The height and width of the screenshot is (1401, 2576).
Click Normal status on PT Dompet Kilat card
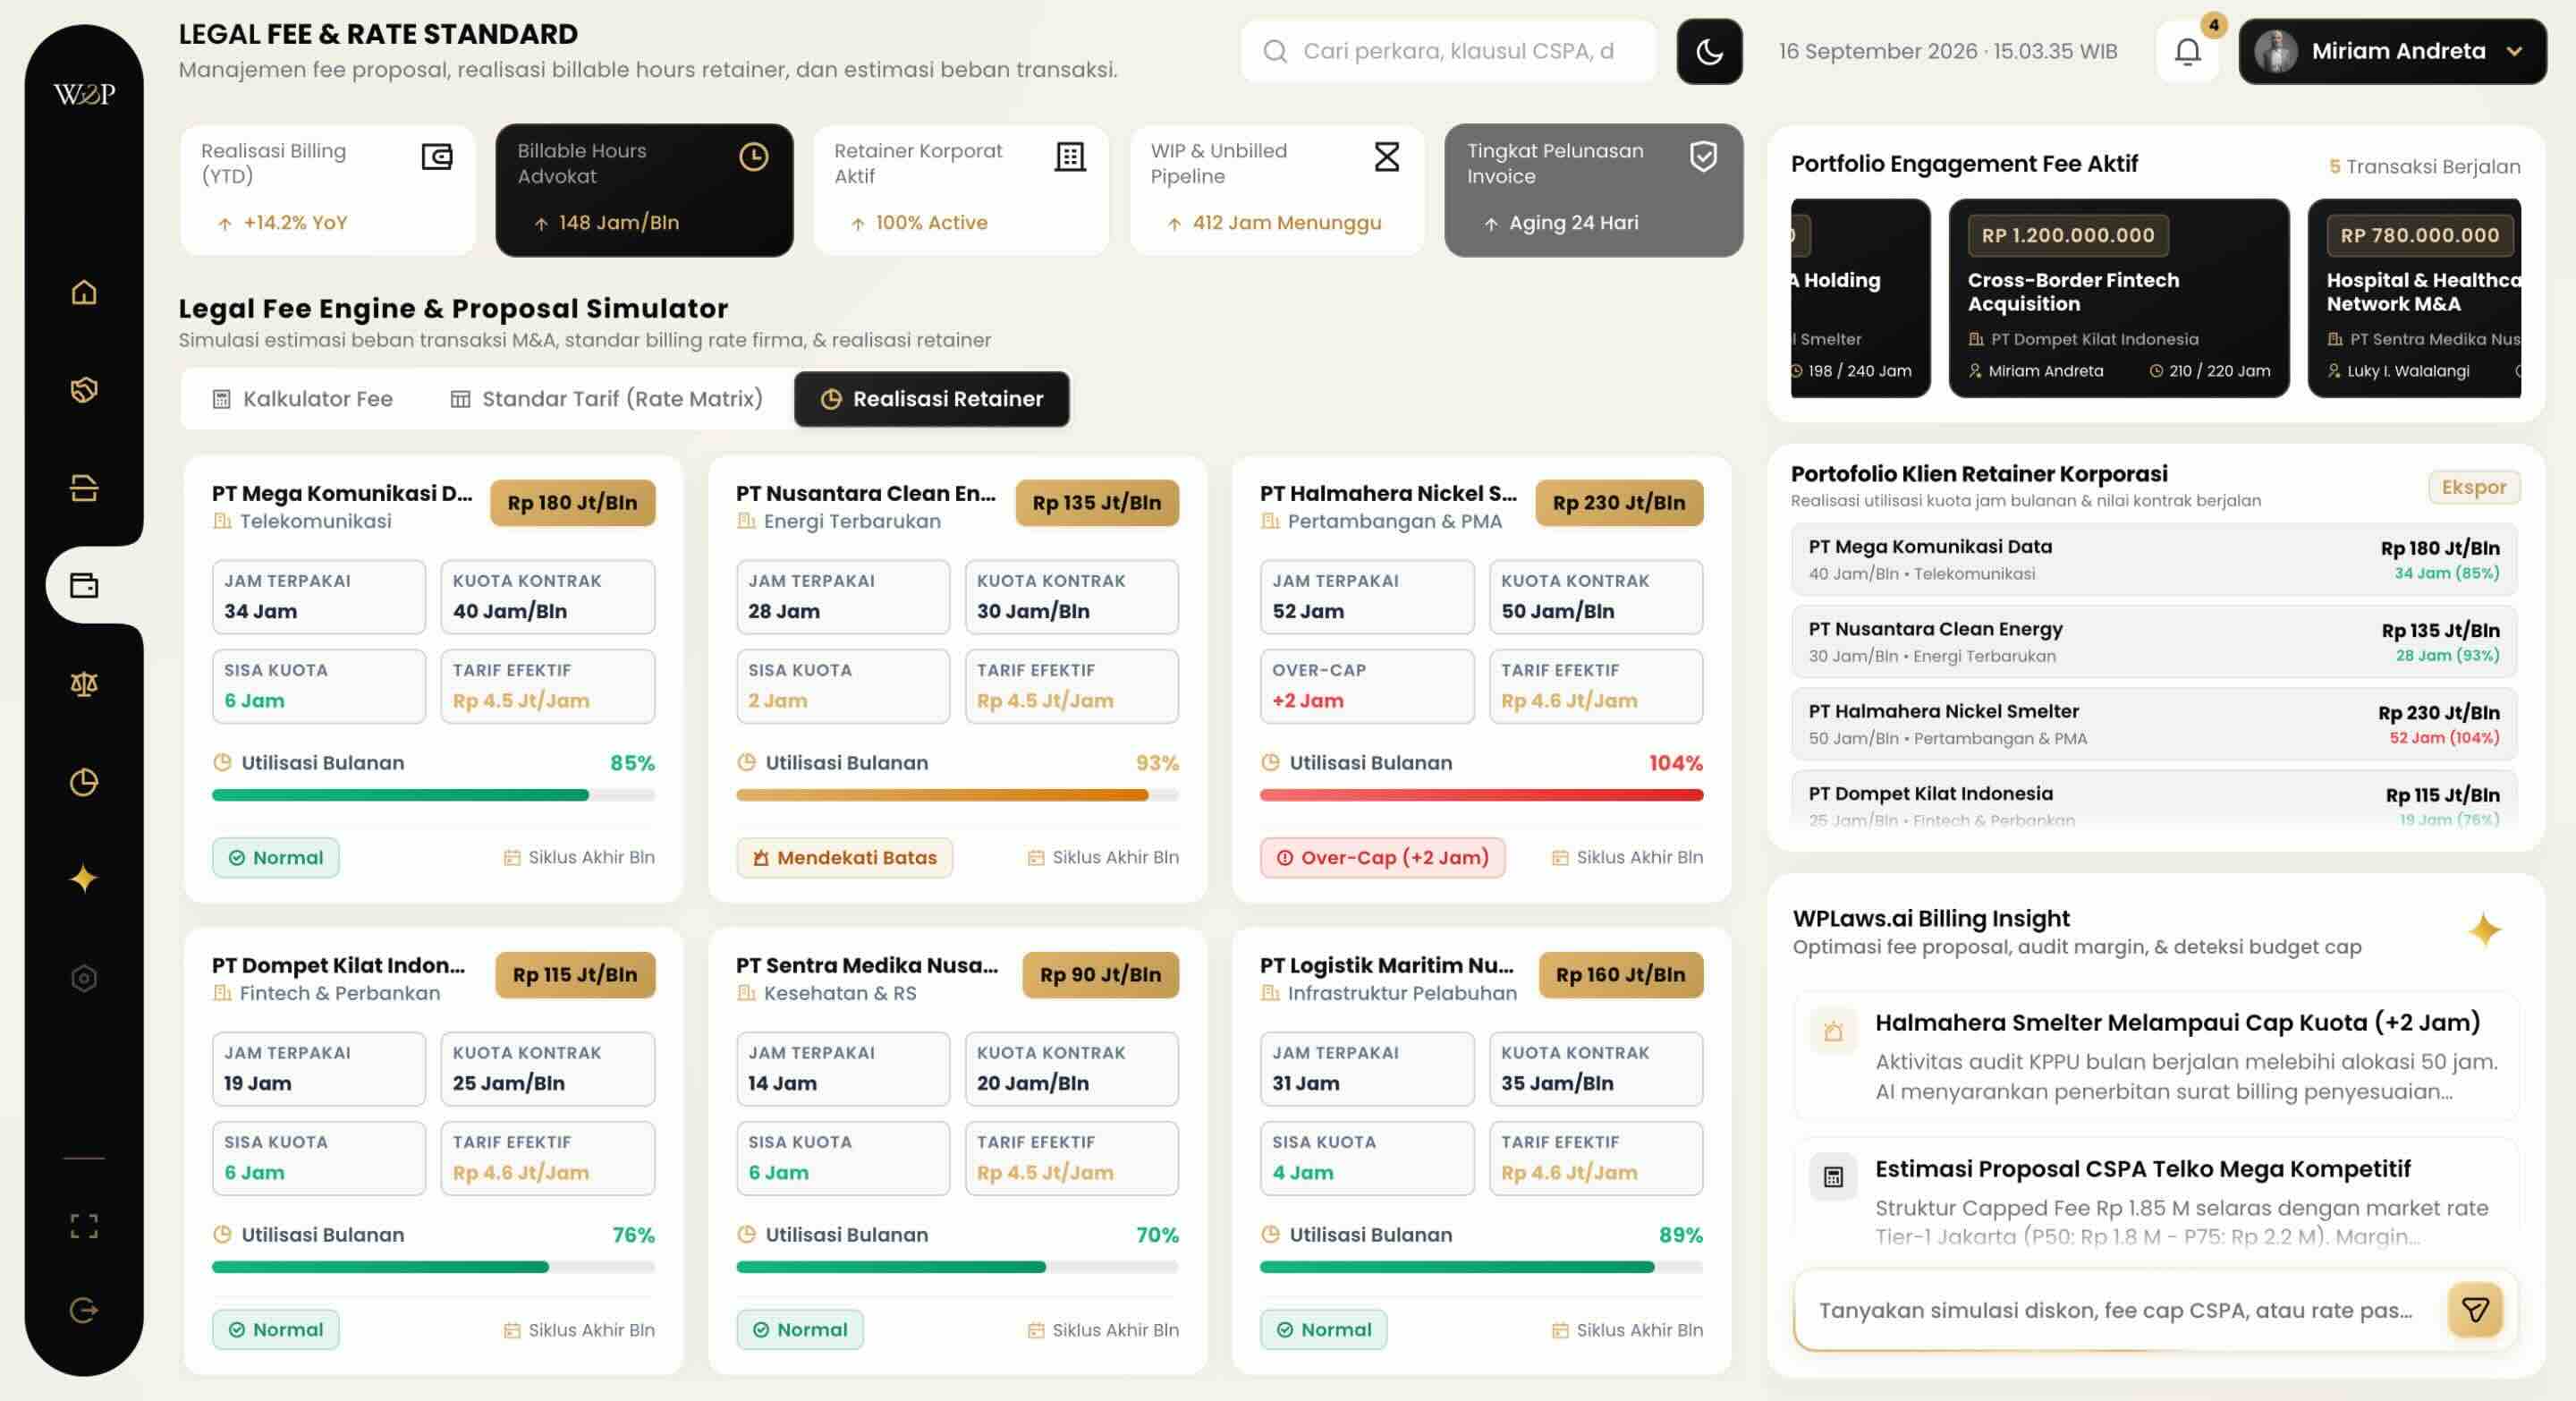tap(276, 1330)
